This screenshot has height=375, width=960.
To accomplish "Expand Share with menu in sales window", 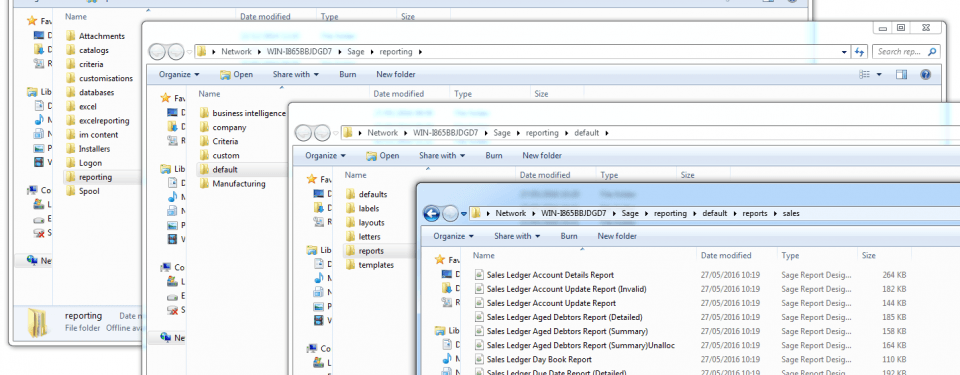I will 517,236.
